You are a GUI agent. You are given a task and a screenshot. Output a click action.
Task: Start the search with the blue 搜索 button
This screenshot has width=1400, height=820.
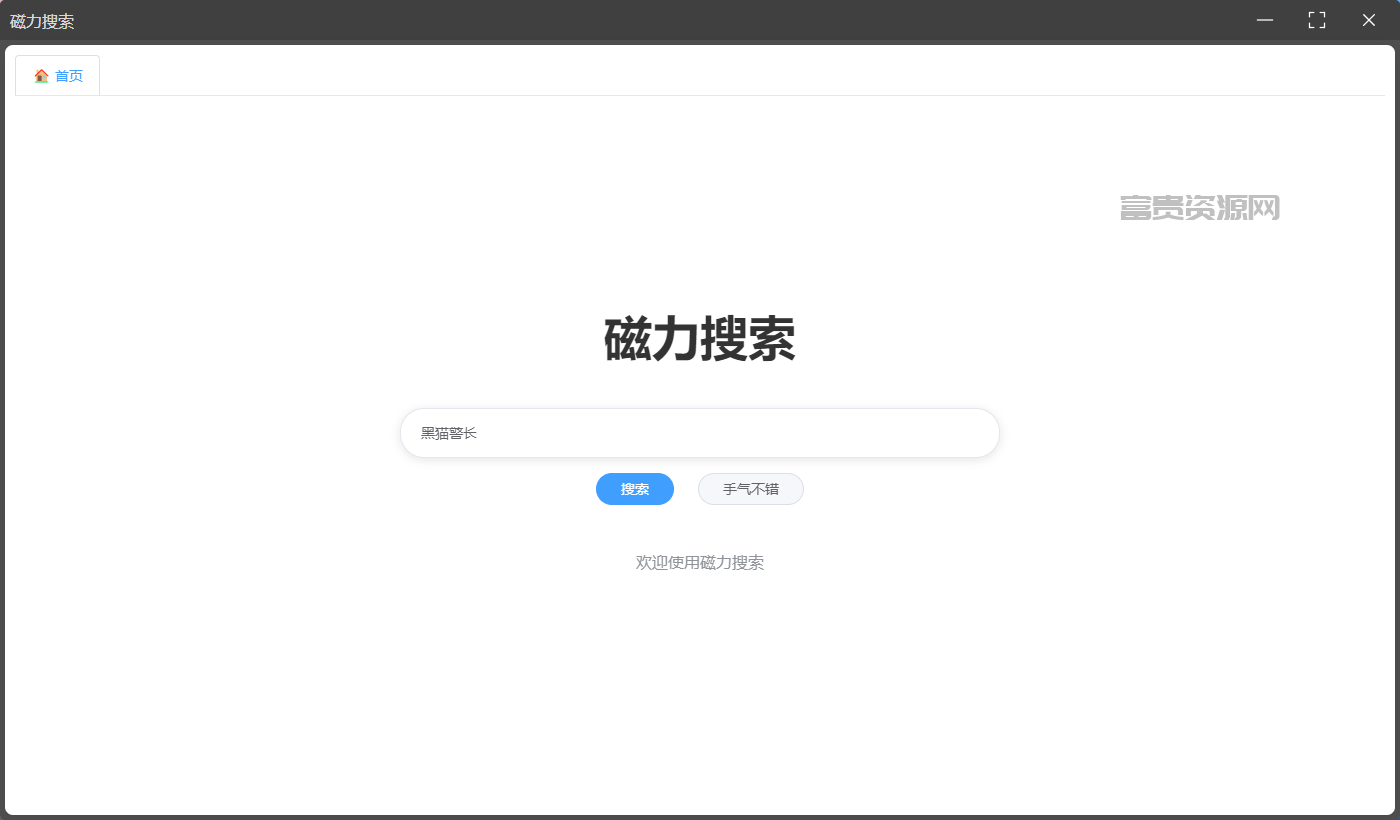(635, 489)
